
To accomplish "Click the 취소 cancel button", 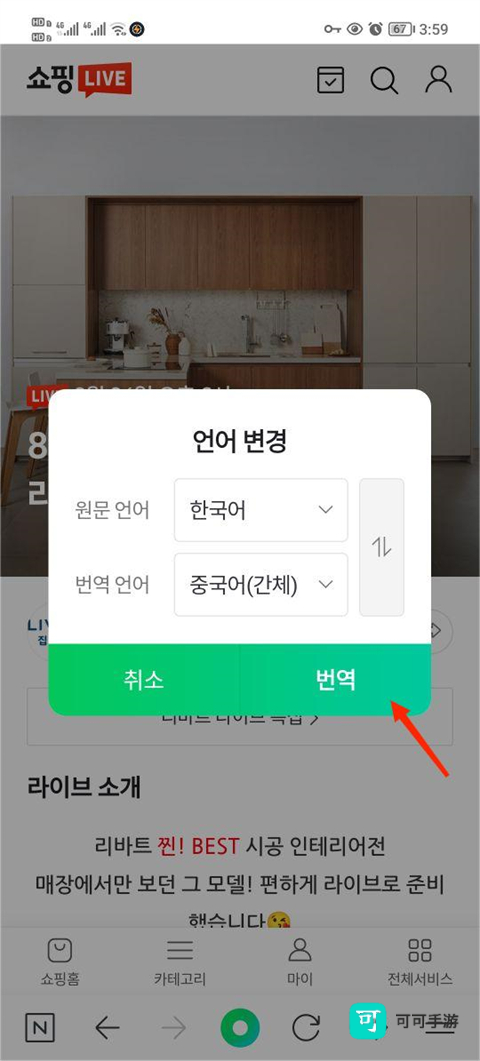I will click(x=144, y=679).
